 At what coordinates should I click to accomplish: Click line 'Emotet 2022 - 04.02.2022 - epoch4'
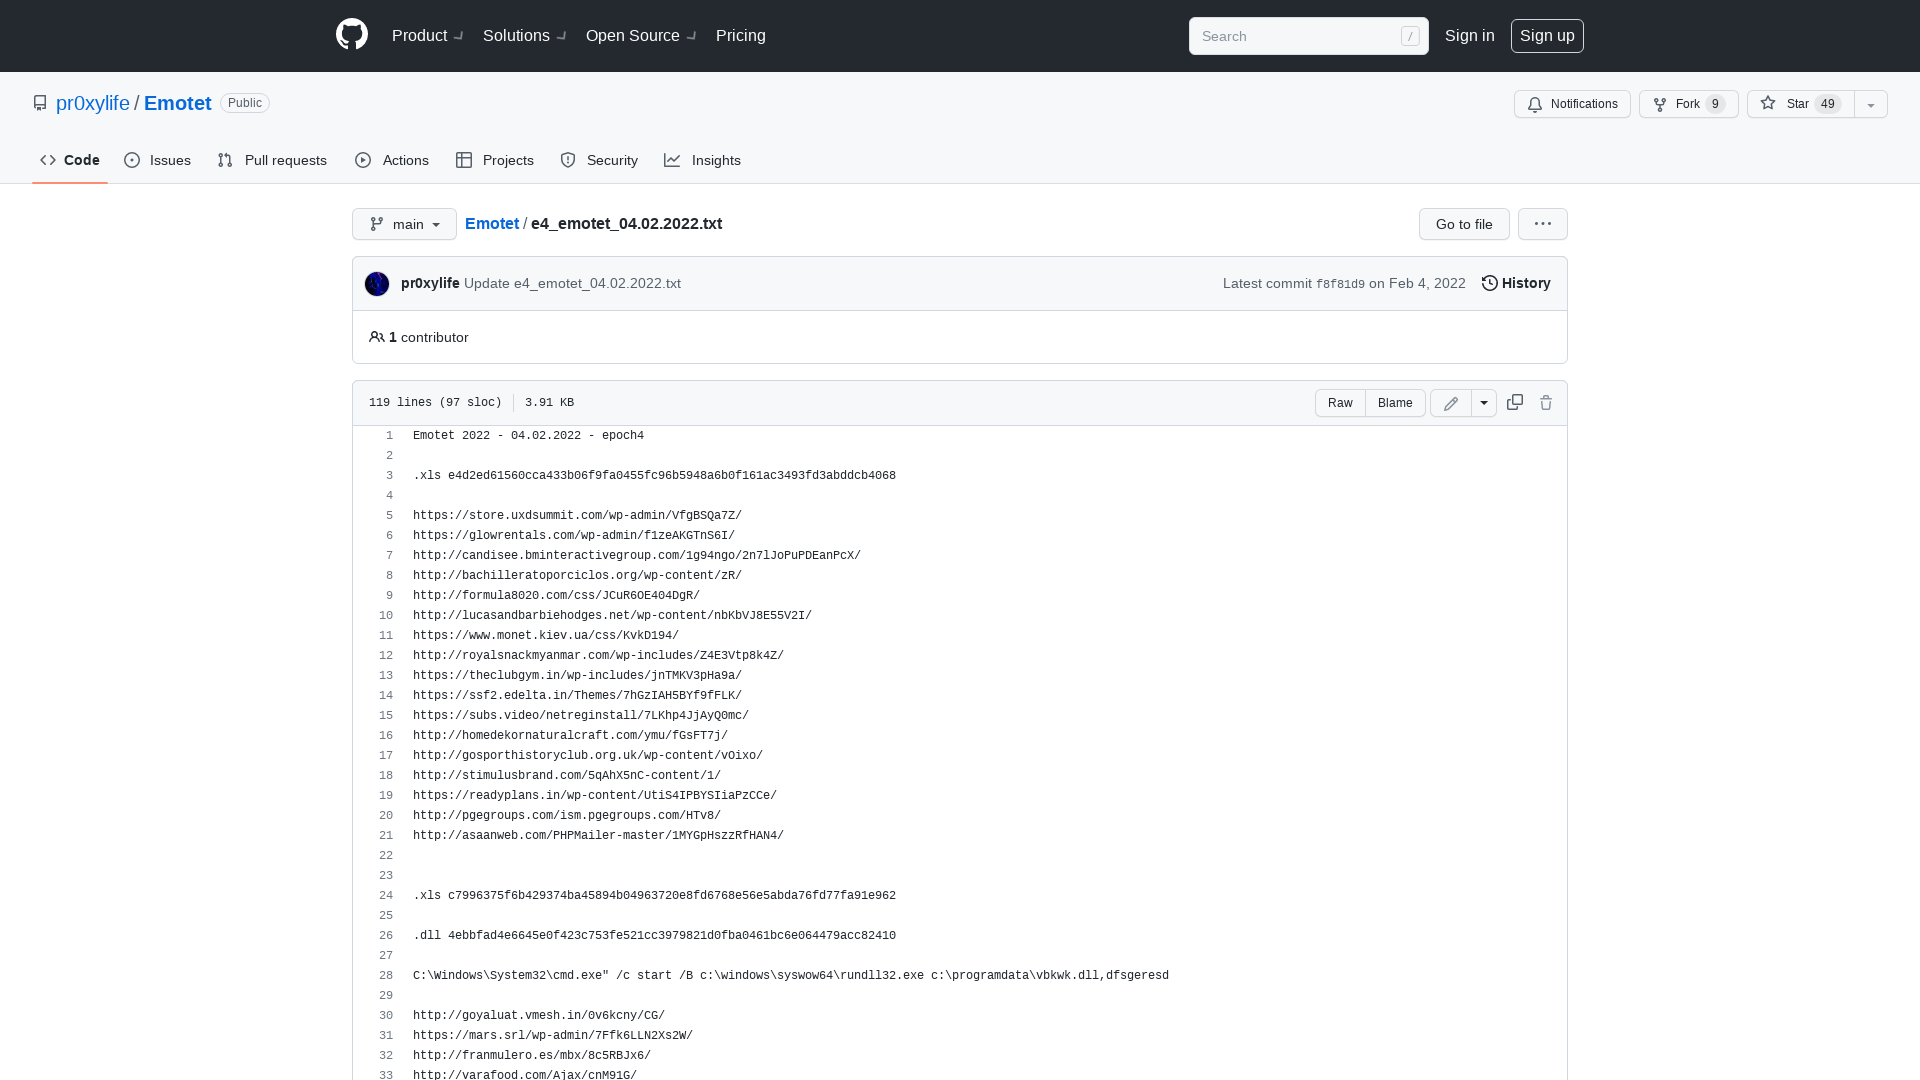pyautogui.click(x=528, y=436)
